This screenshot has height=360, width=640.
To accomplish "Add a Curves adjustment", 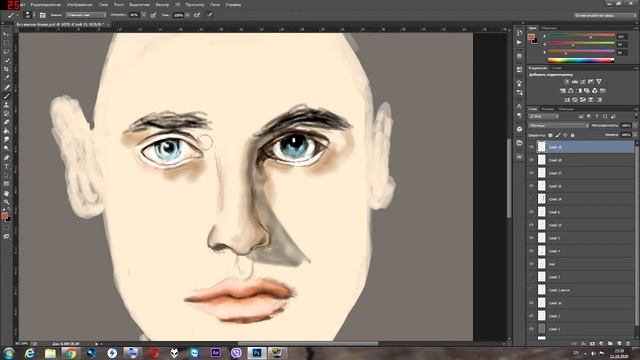I will (583, 82).
